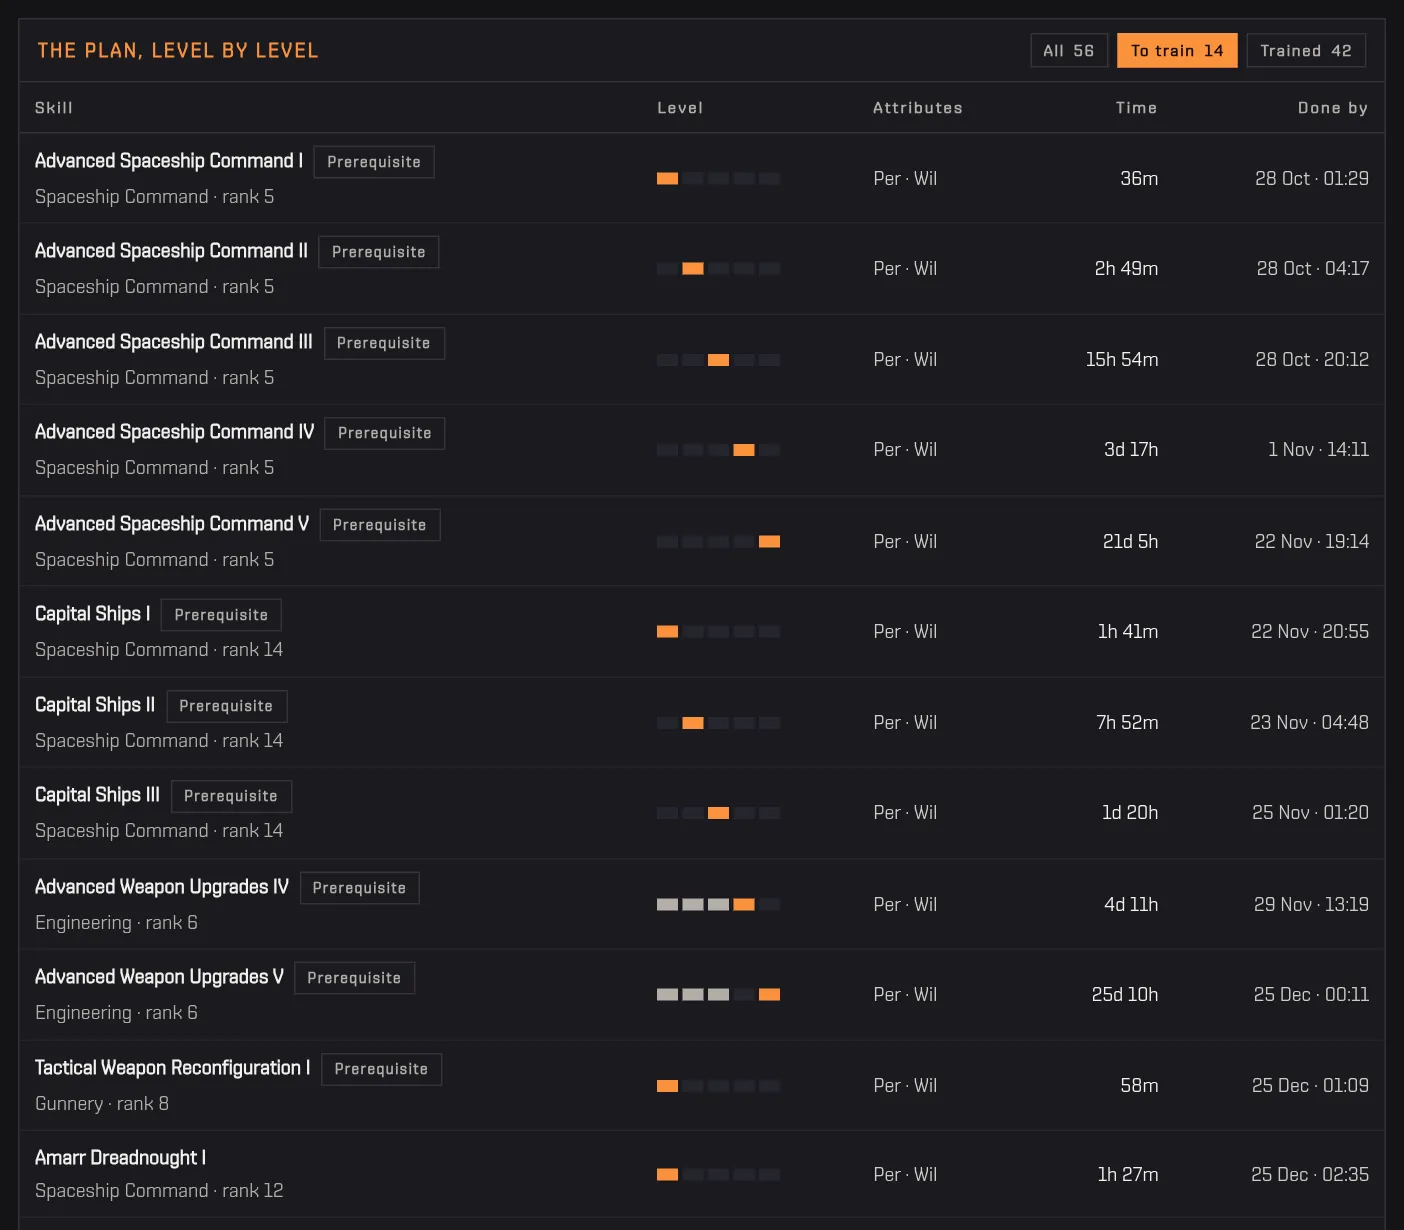Click the Prerequisite badge on Capital Ships III
1404x1230 pixels.
pyautogui.click(x=232, y=796)
